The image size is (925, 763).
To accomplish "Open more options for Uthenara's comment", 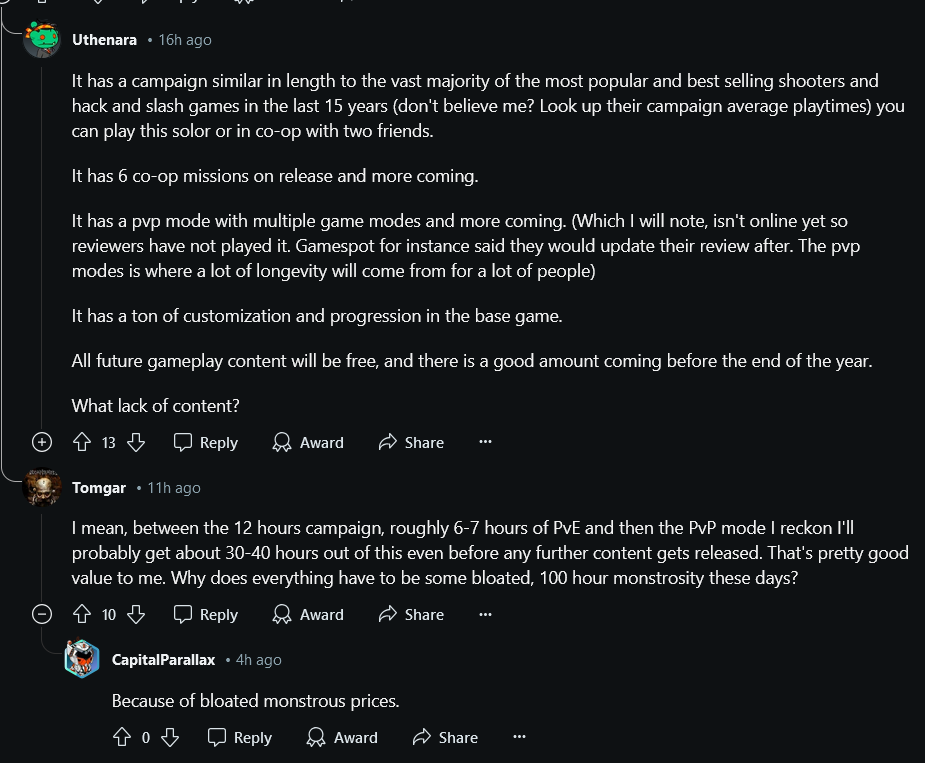I will tap(486, 442).
